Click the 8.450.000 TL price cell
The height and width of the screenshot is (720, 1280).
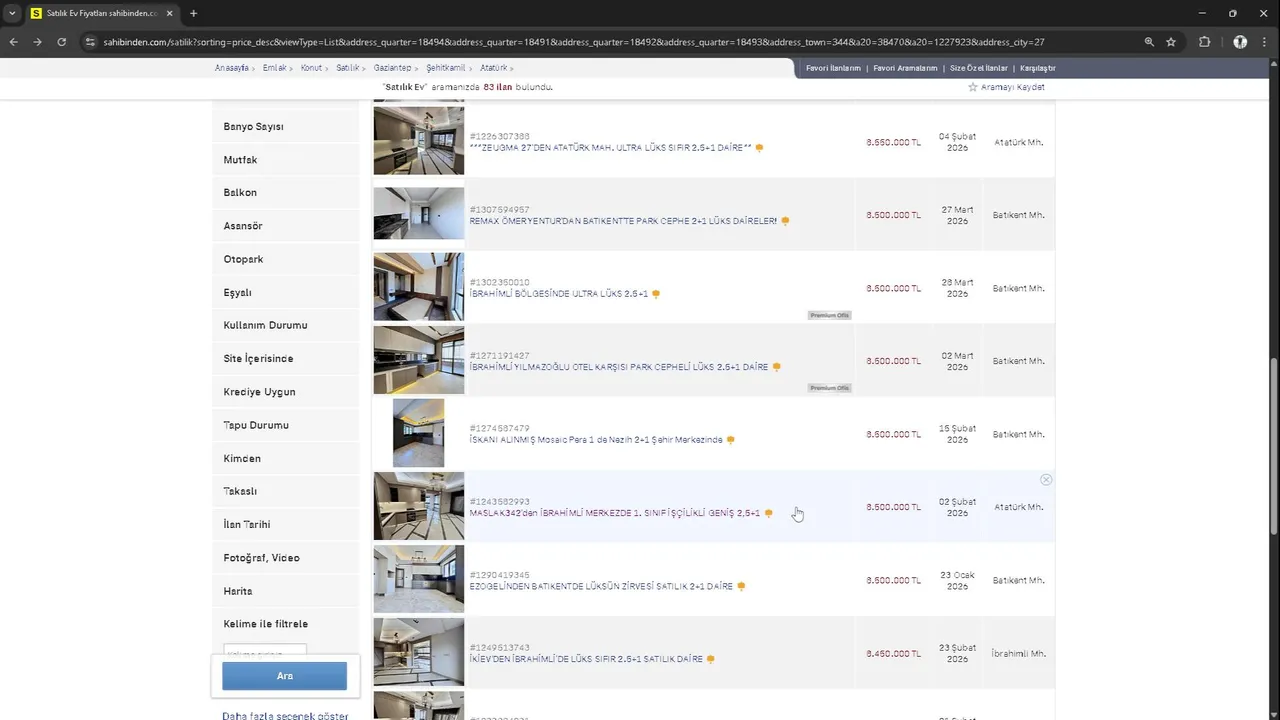click(893, 654)
